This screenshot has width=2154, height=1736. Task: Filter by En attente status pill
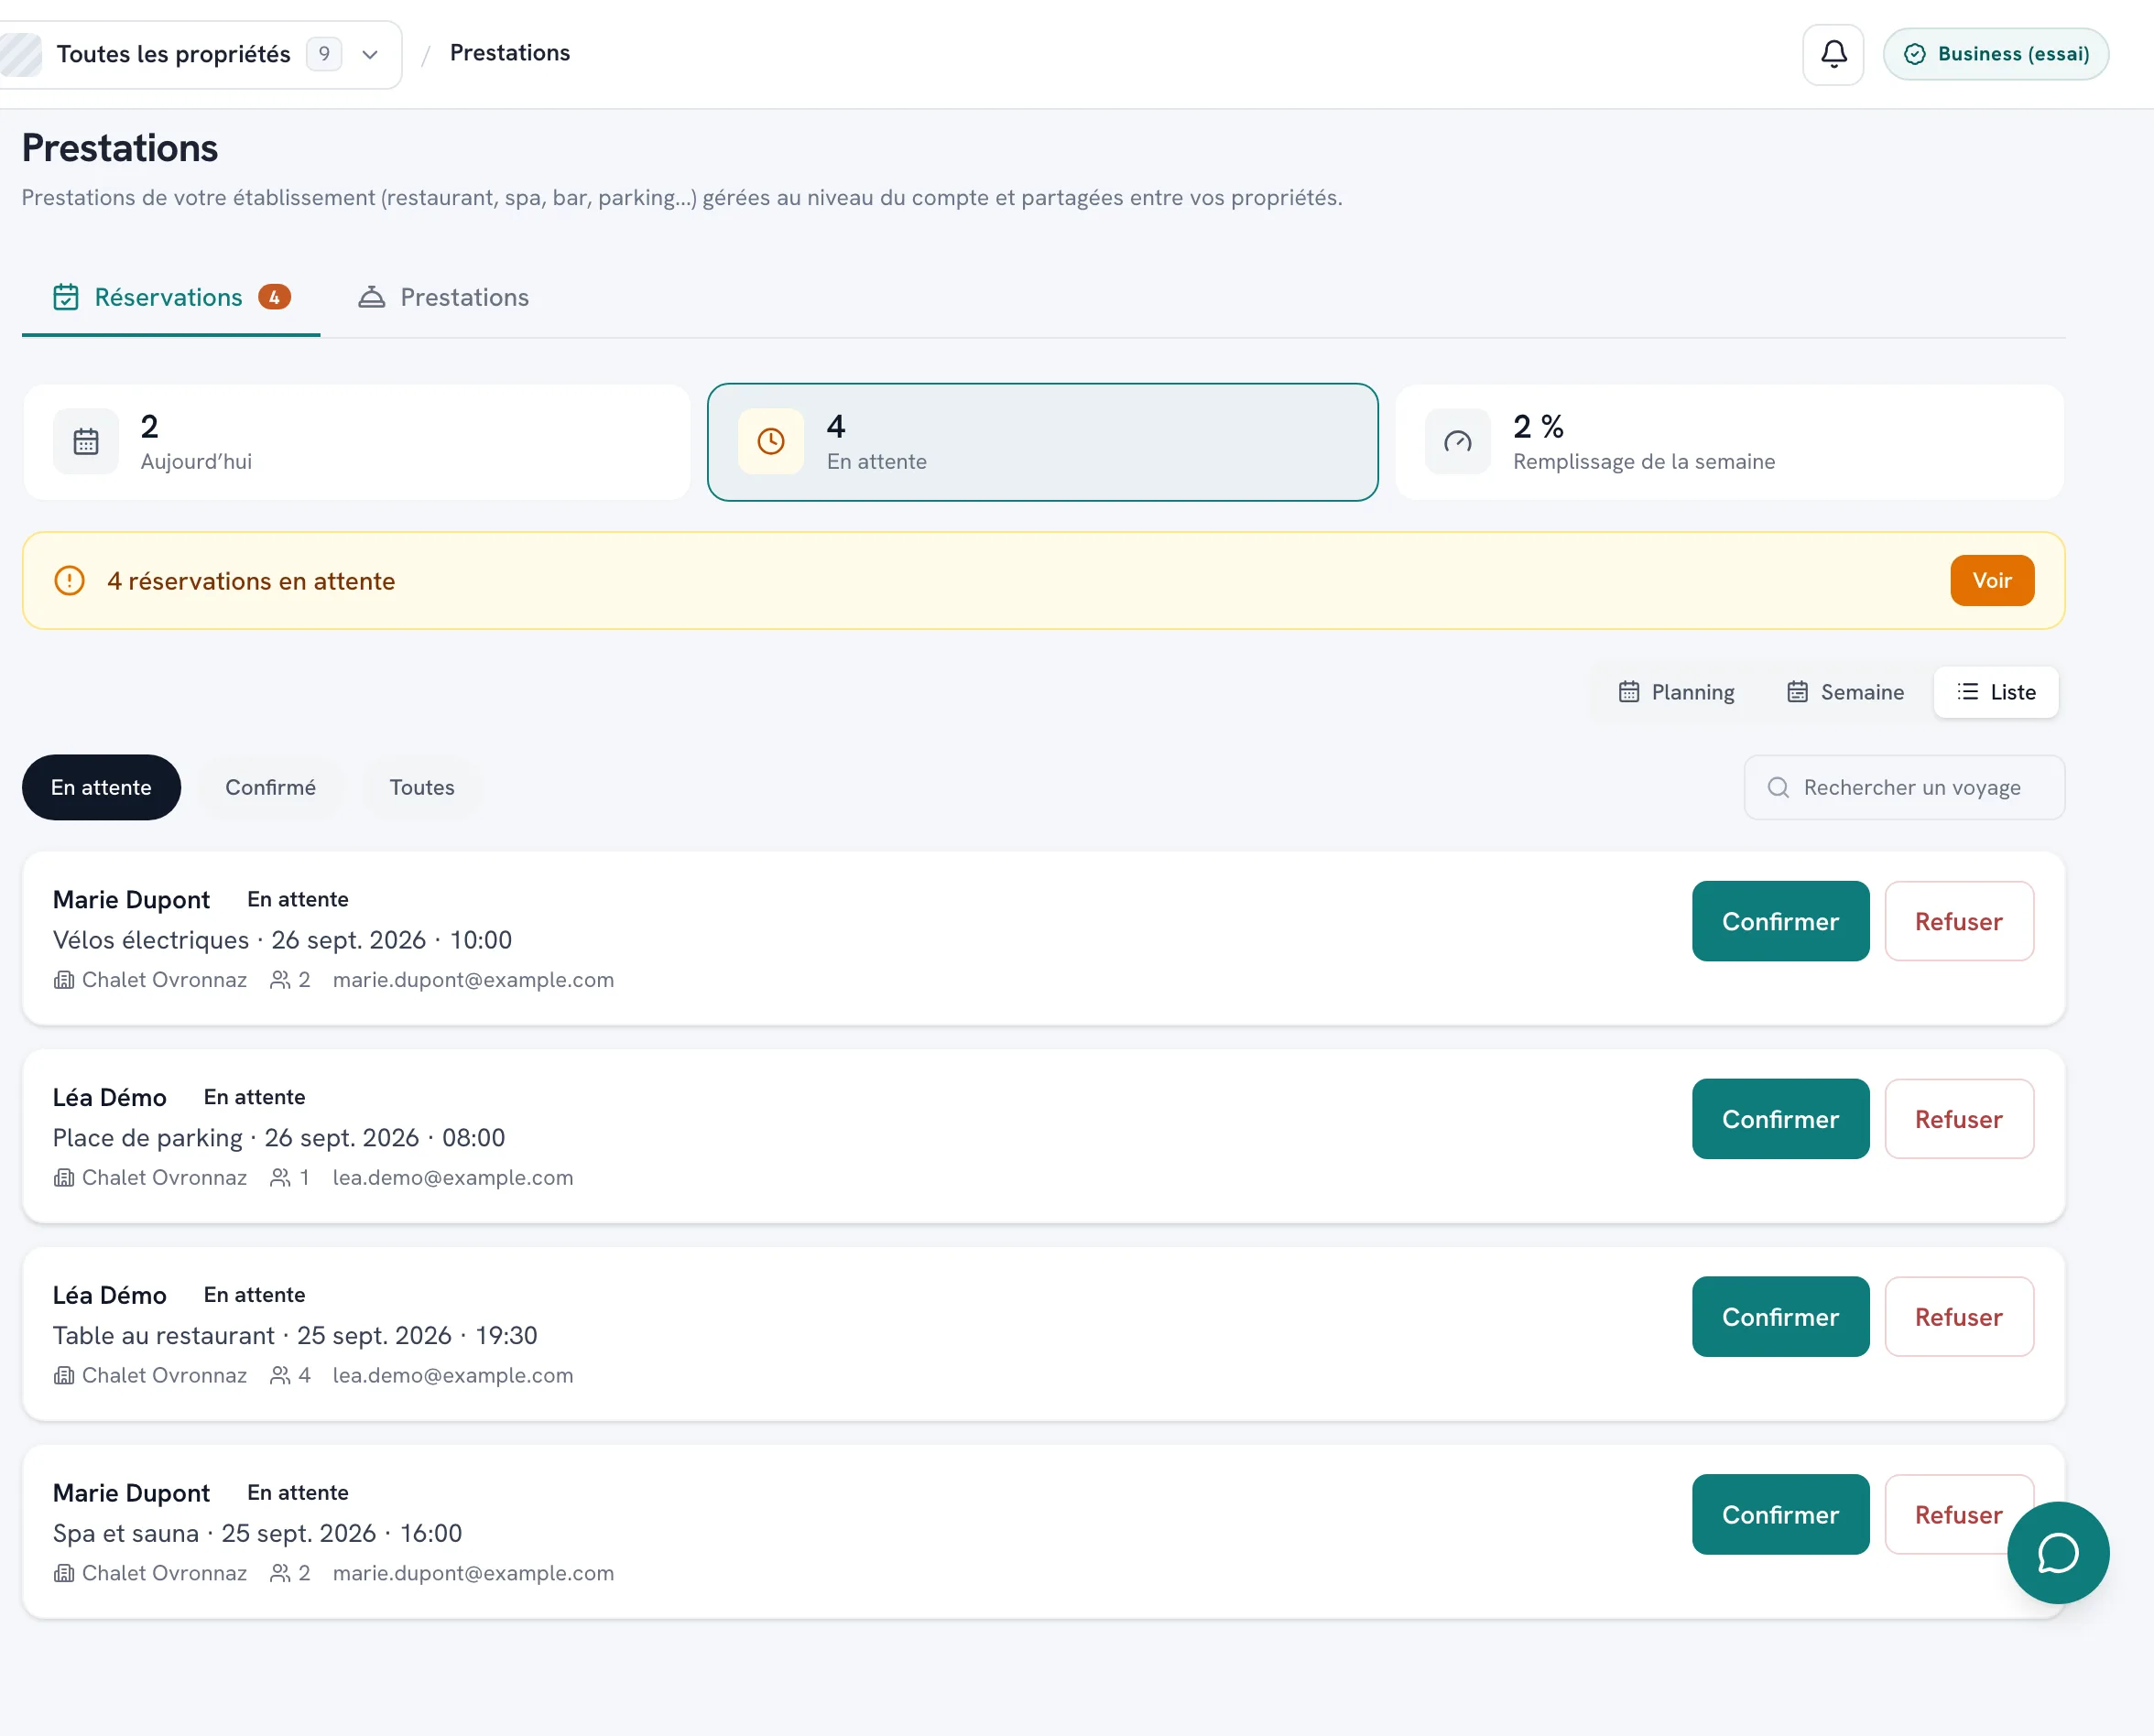[101, 787]
